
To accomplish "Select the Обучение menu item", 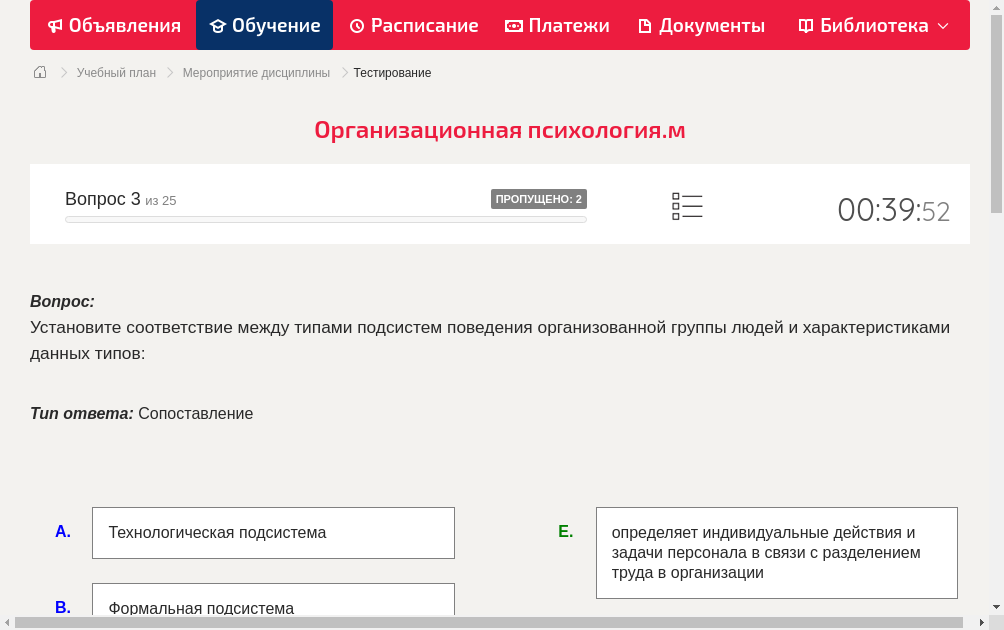I will point(264,25).
